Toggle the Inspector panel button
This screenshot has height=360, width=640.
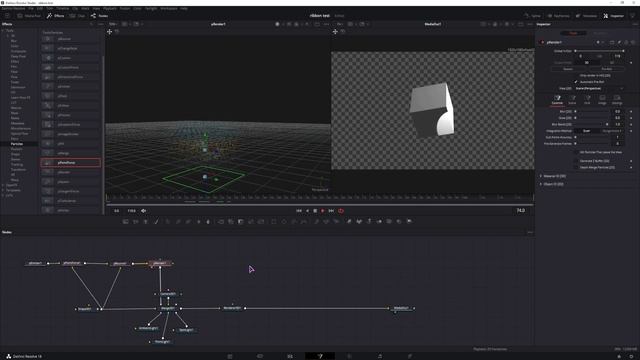[613, 16]
